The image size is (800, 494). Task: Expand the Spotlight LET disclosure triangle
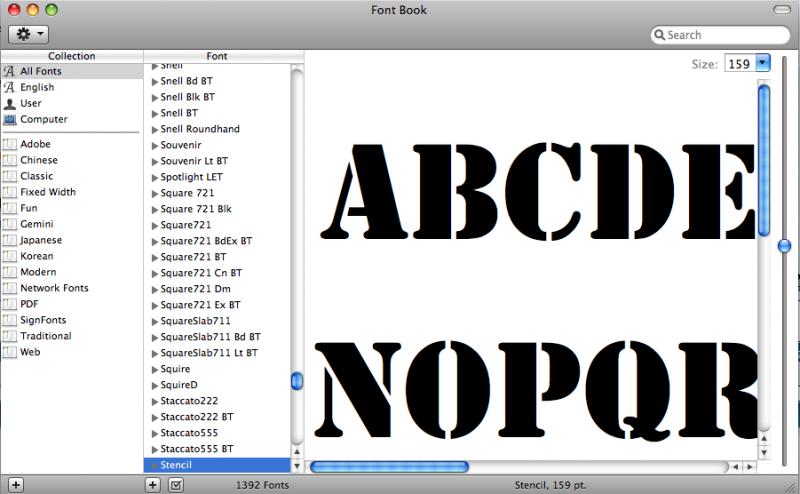(x=155, y=177)
